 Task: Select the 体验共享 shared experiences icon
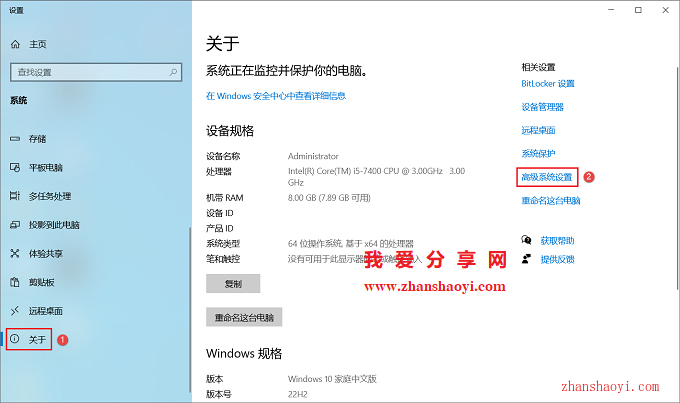(x=15, y=253)
